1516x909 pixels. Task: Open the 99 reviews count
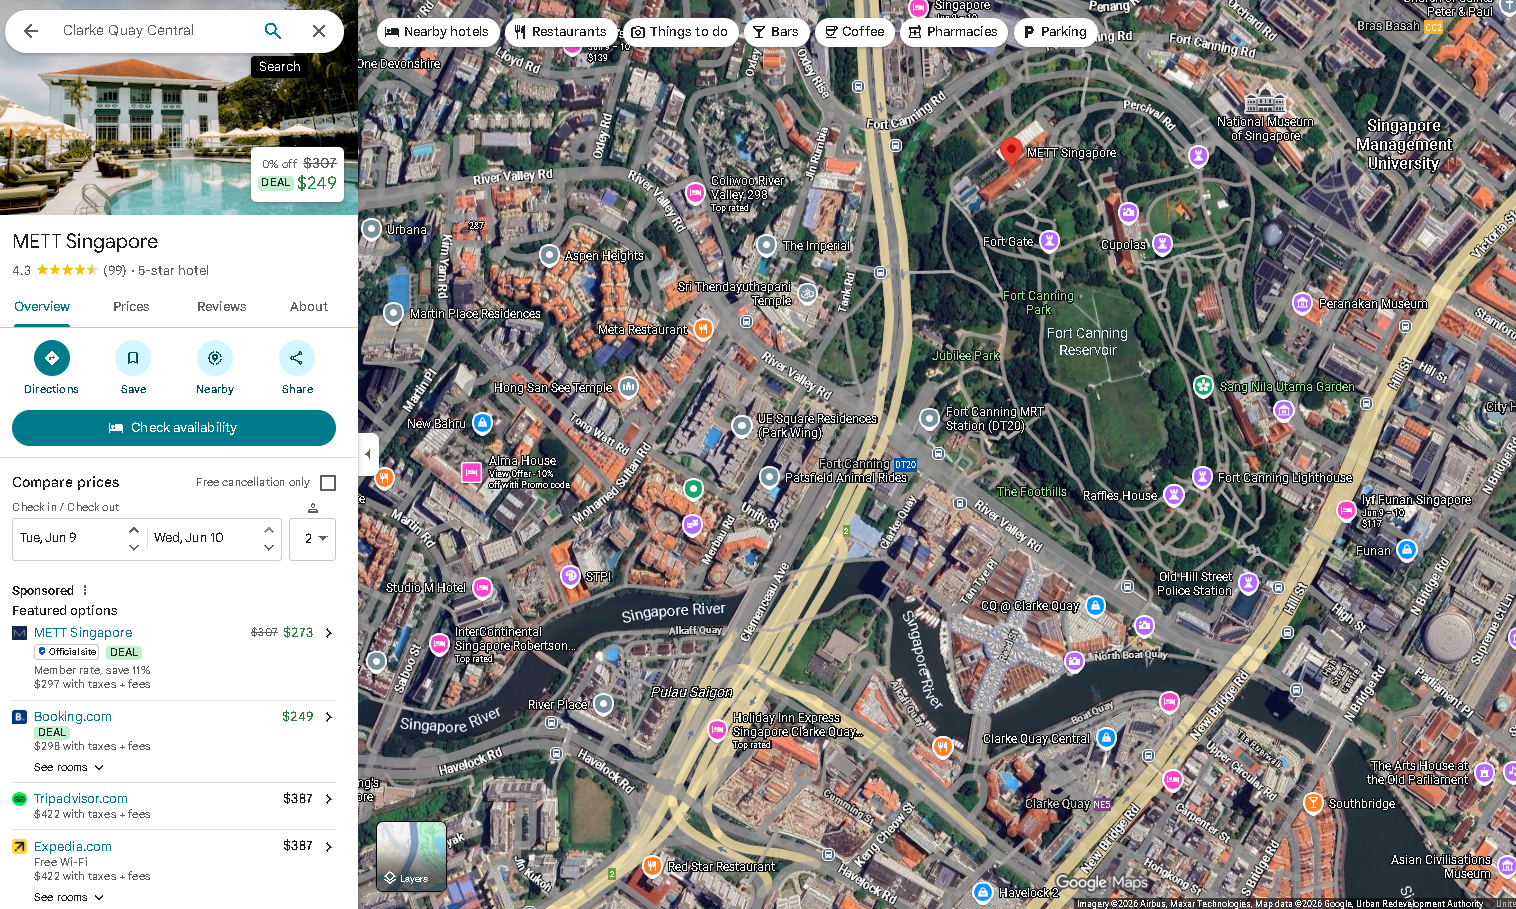pyautogui.click(x=115, y=270)
